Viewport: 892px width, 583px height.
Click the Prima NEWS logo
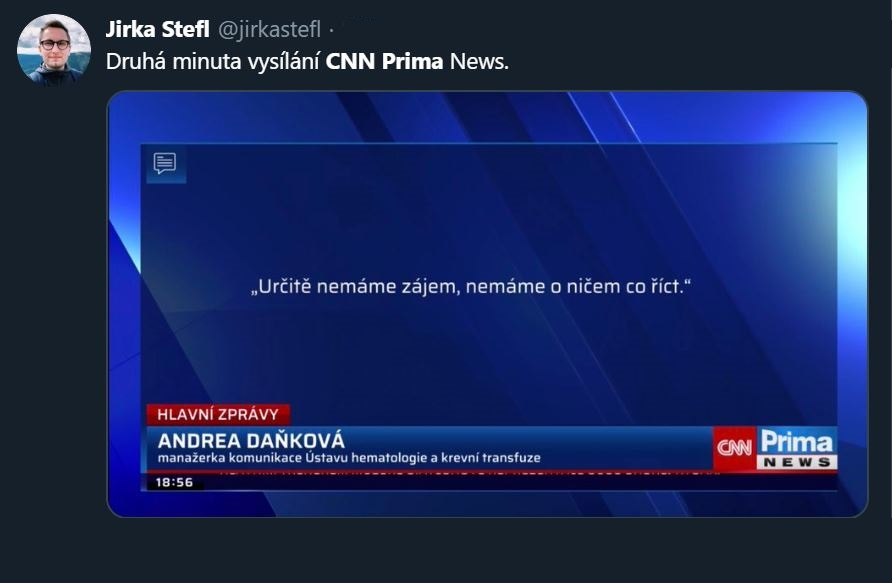tap(797, 448)
